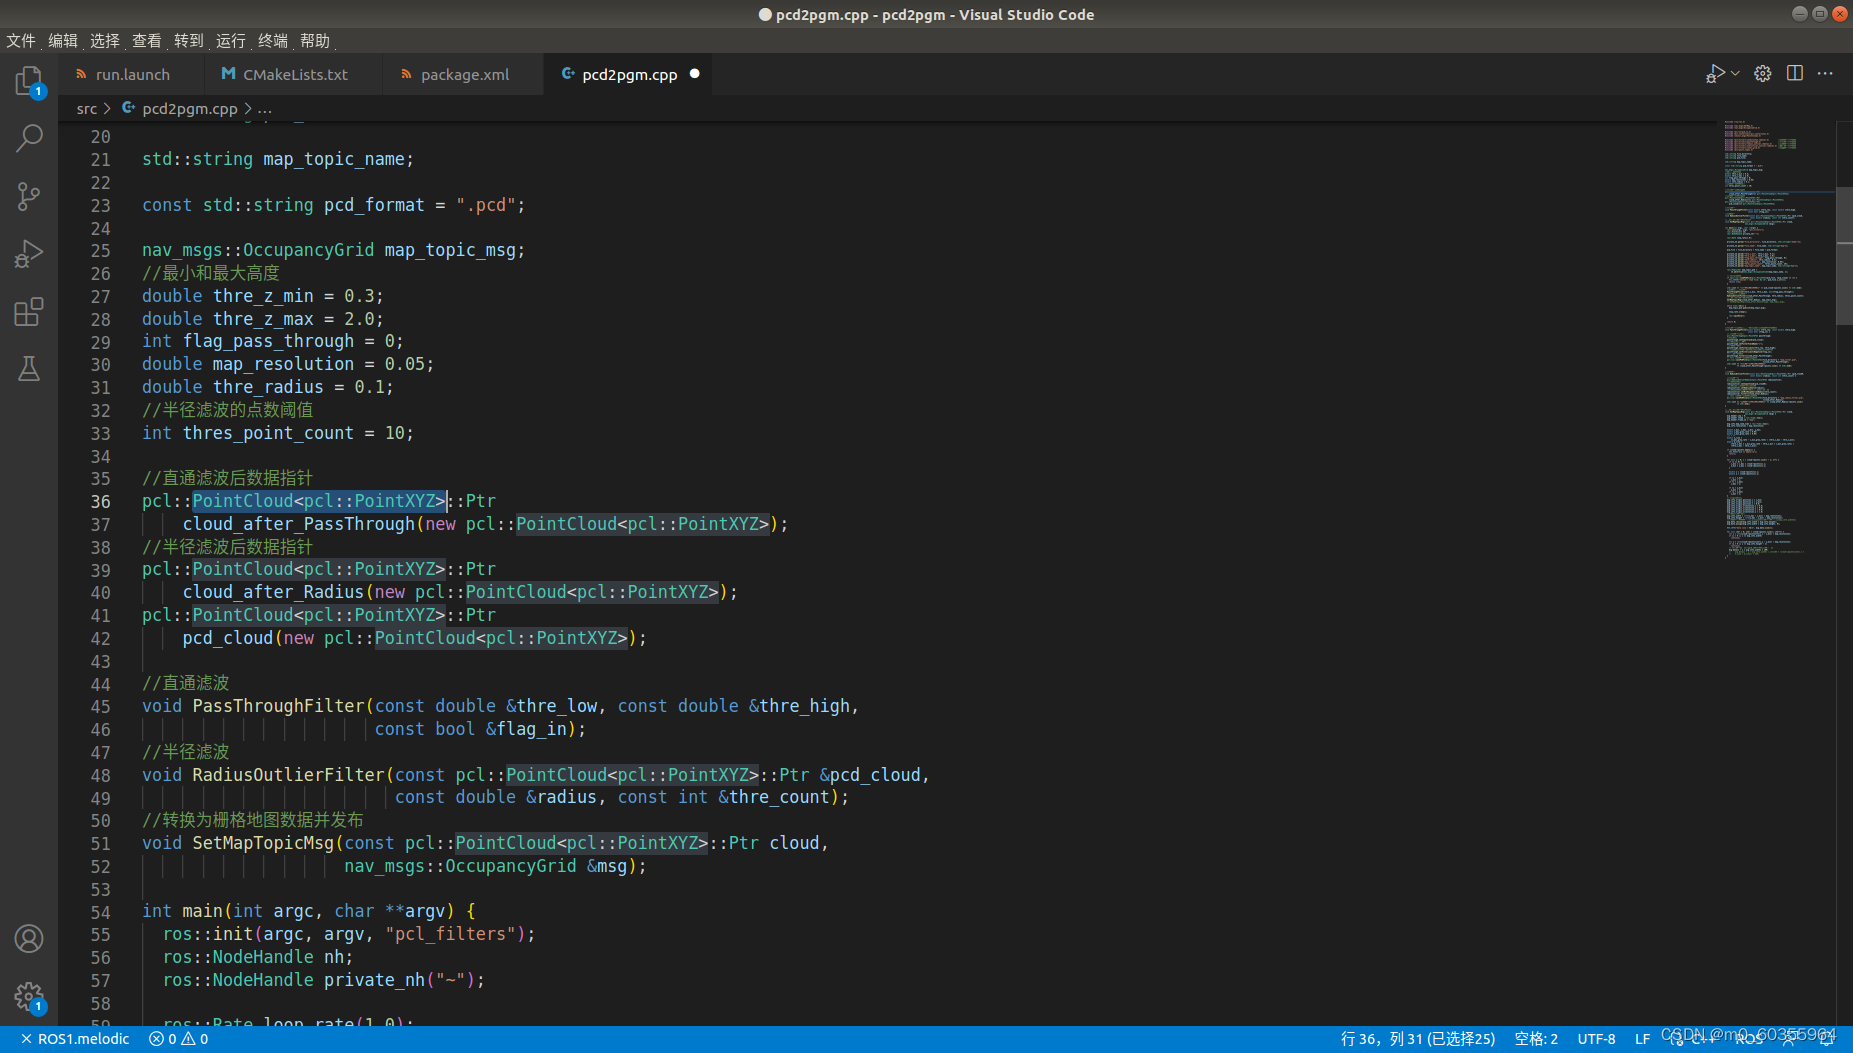Viewport: 1853px width, 1053px height.
Task: Switch to the run.launch tab
Action: click(x=132, y=74)
